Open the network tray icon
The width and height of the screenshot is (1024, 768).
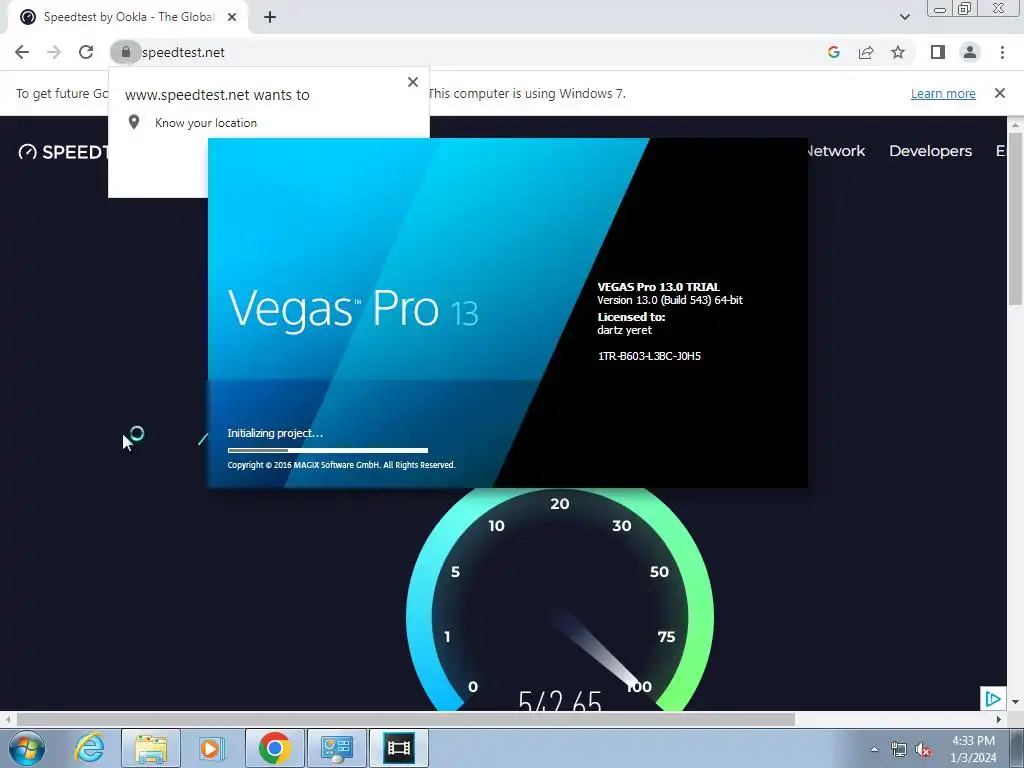click(899, 749)
